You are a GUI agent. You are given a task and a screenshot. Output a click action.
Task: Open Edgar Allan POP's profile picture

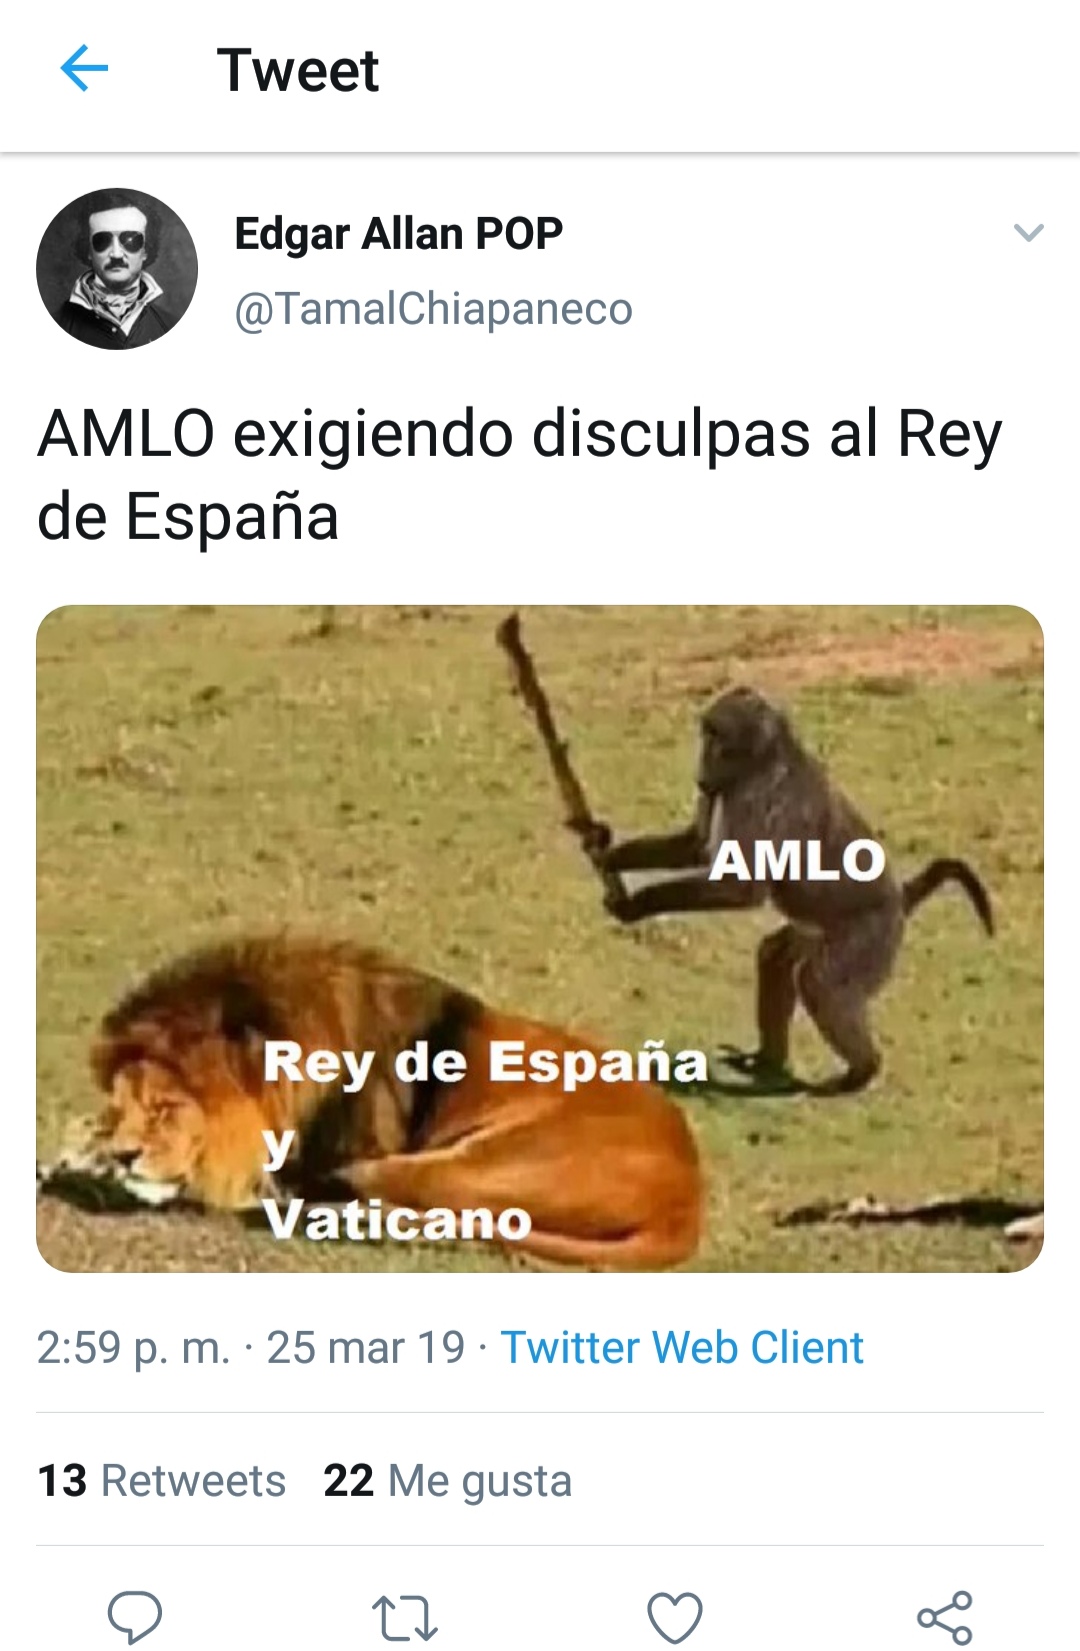point(117,269)
